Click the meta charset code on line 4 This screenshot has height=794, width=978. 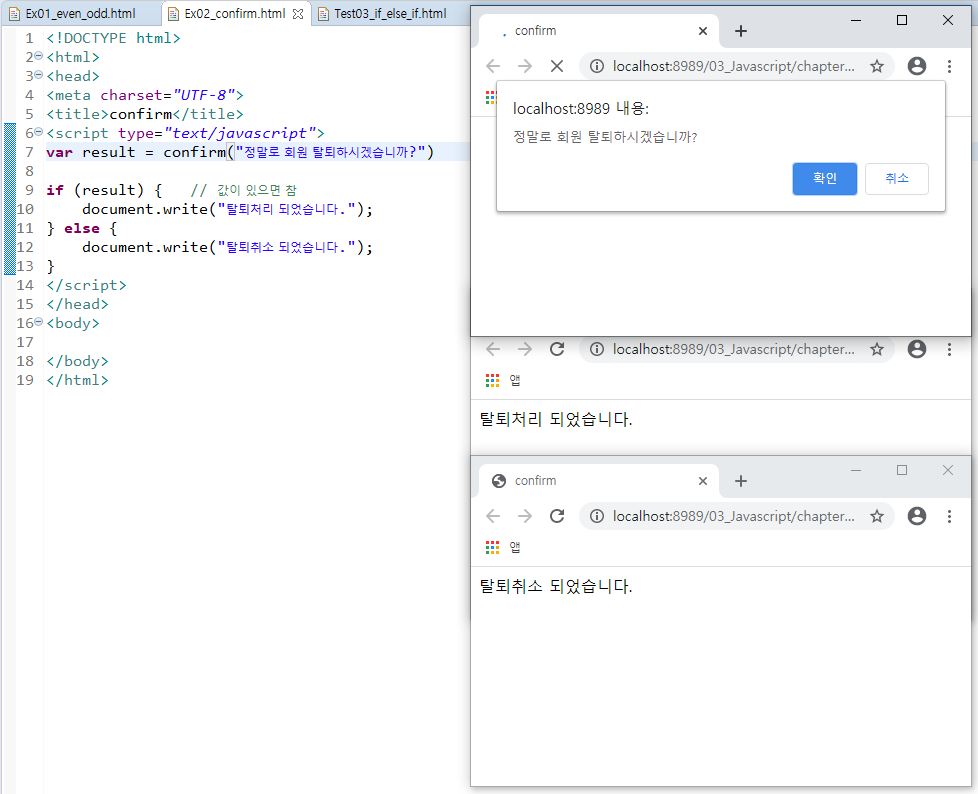[x=145, y=95]
